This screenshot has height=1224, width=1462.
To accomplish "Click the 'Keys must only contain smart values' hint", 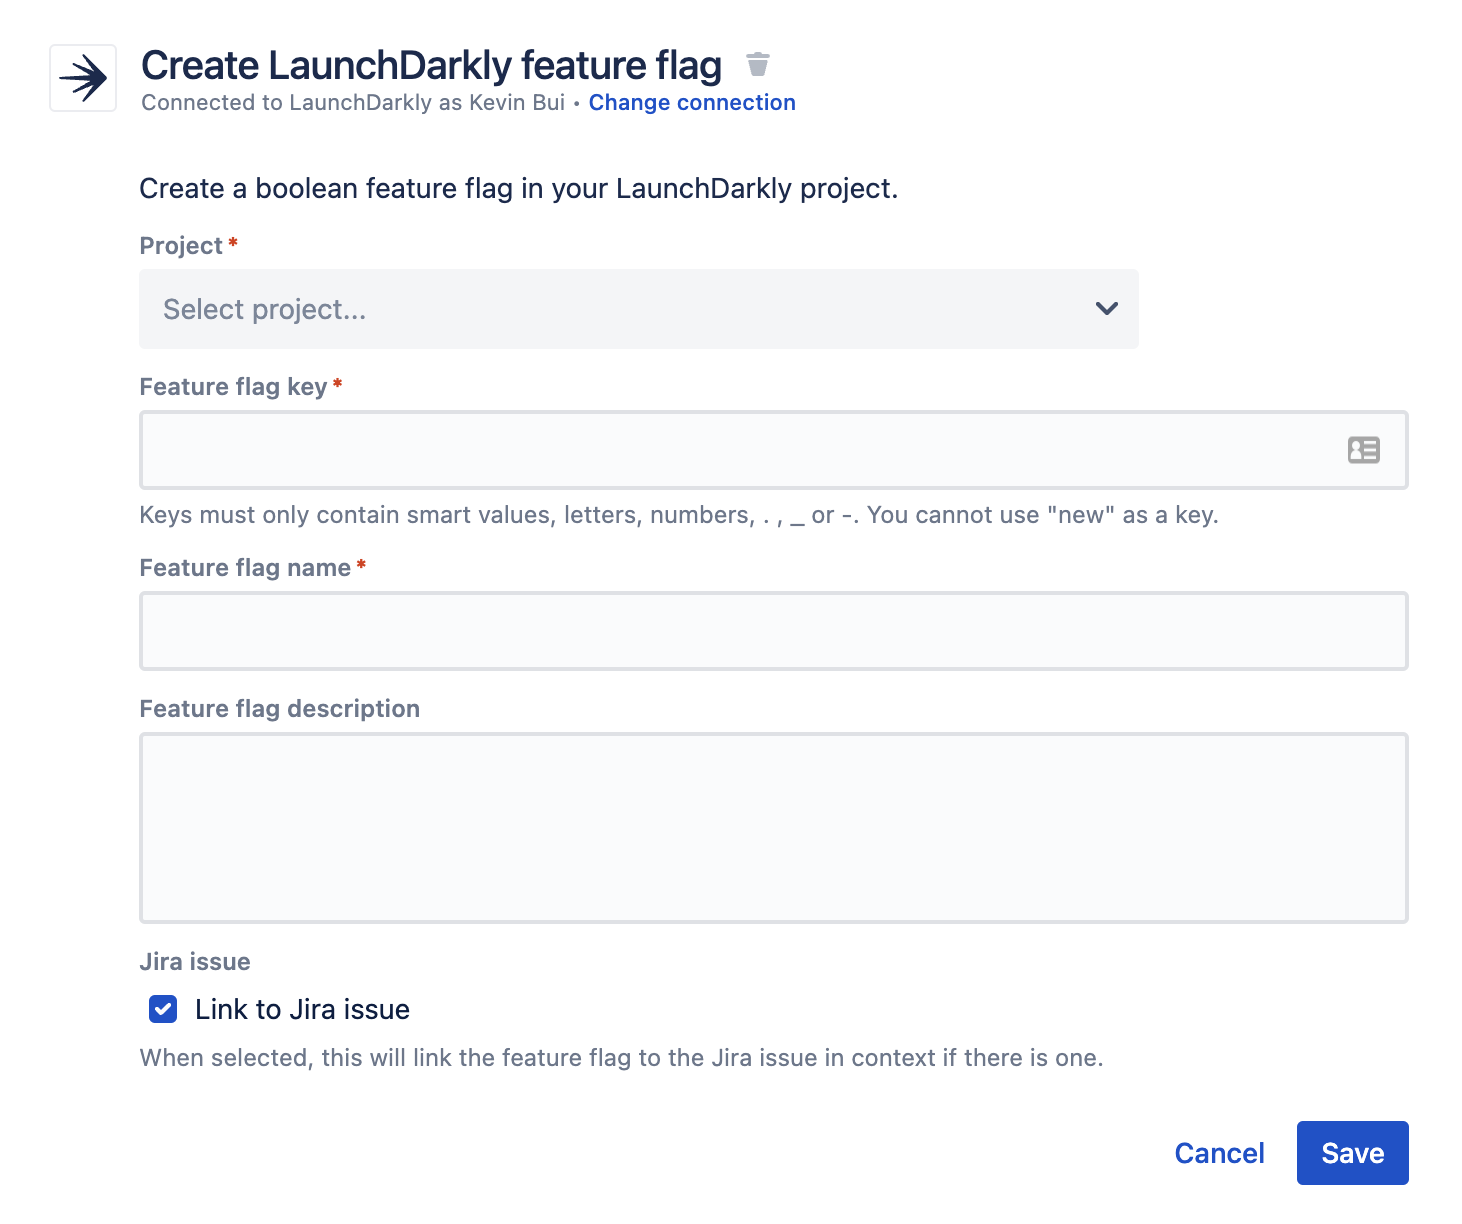I will coord(679,515).
